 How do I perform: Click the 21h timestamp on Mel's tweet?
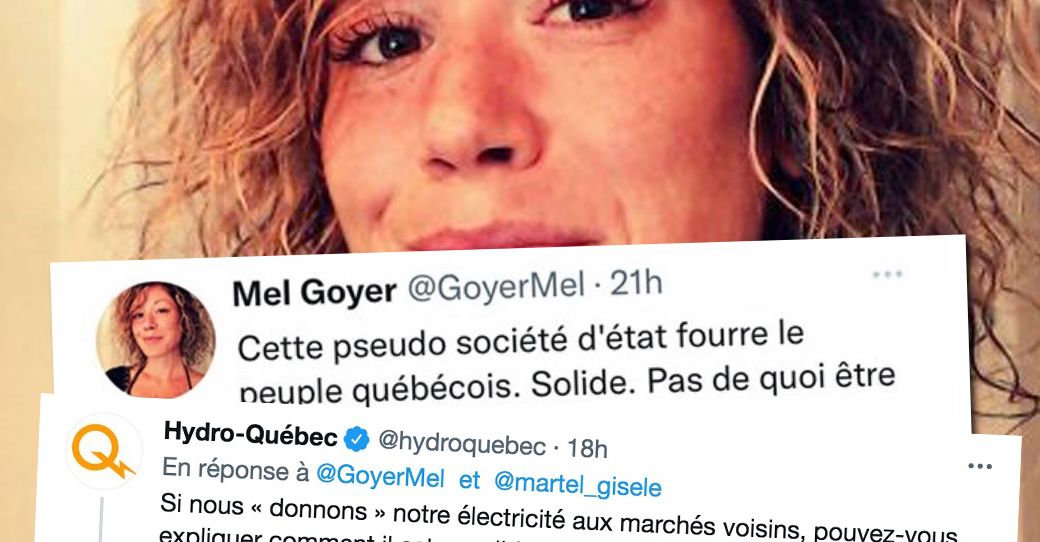[x=636, y=283]
